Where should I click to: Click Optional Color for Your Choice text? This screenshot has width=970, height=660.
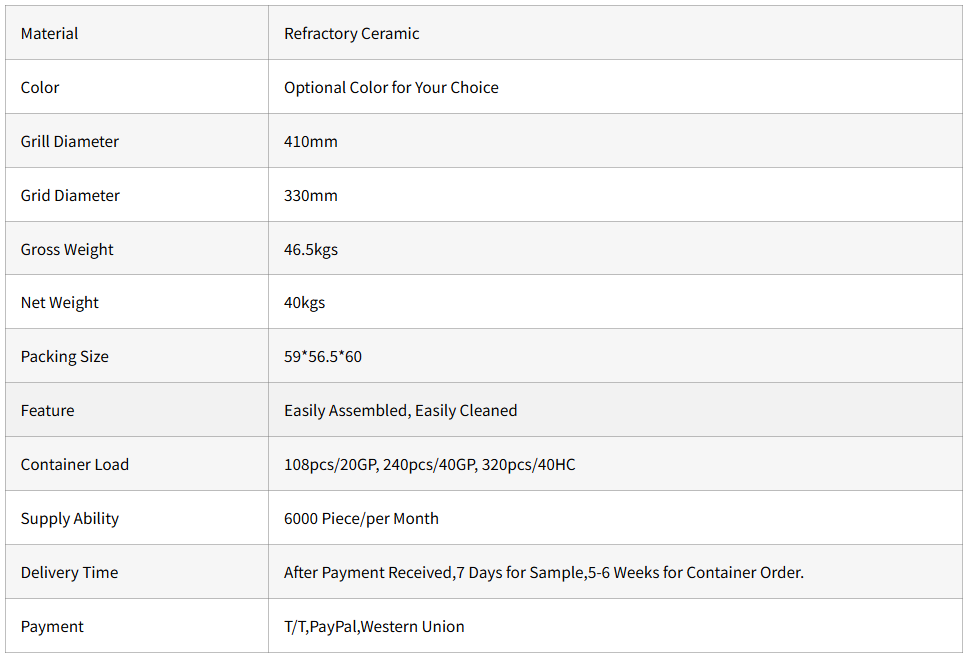(391, 88)
